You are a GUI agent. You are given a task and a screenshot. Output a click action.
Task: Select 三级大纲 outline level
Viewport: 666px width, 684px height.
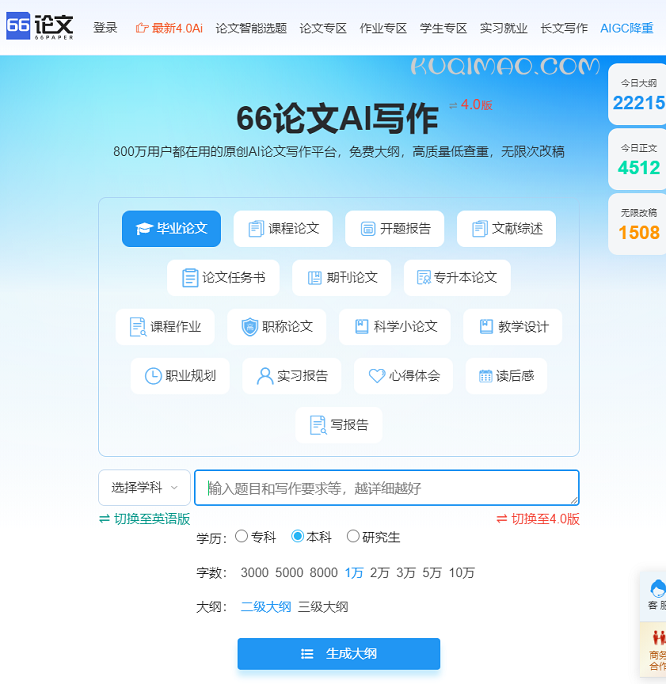[323, 607]
